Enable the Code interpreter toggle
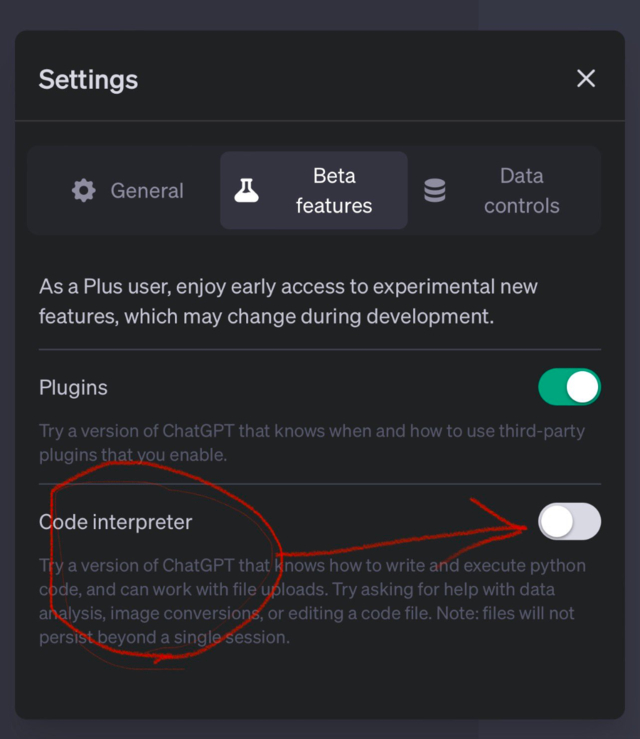The width and height of the screenshot is (640, 739). pos(570,521)
